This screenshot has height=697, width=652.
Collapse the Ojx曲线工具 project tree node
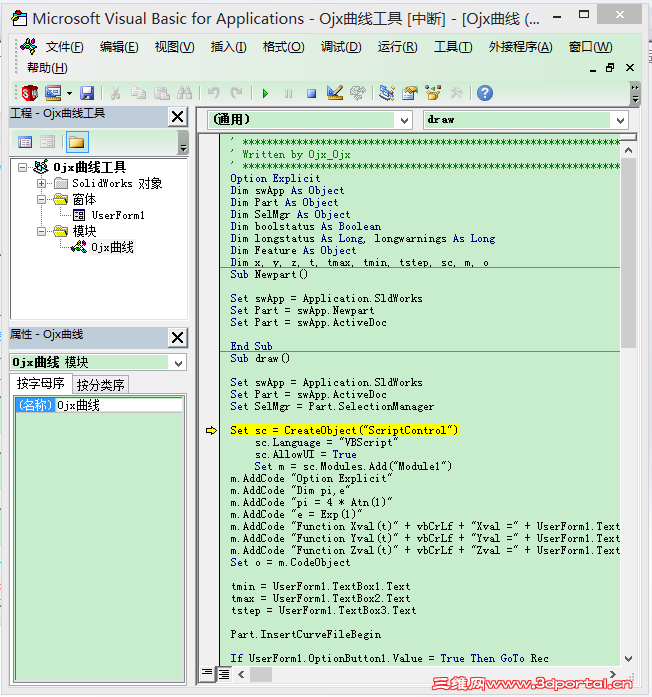click(22, 168)
